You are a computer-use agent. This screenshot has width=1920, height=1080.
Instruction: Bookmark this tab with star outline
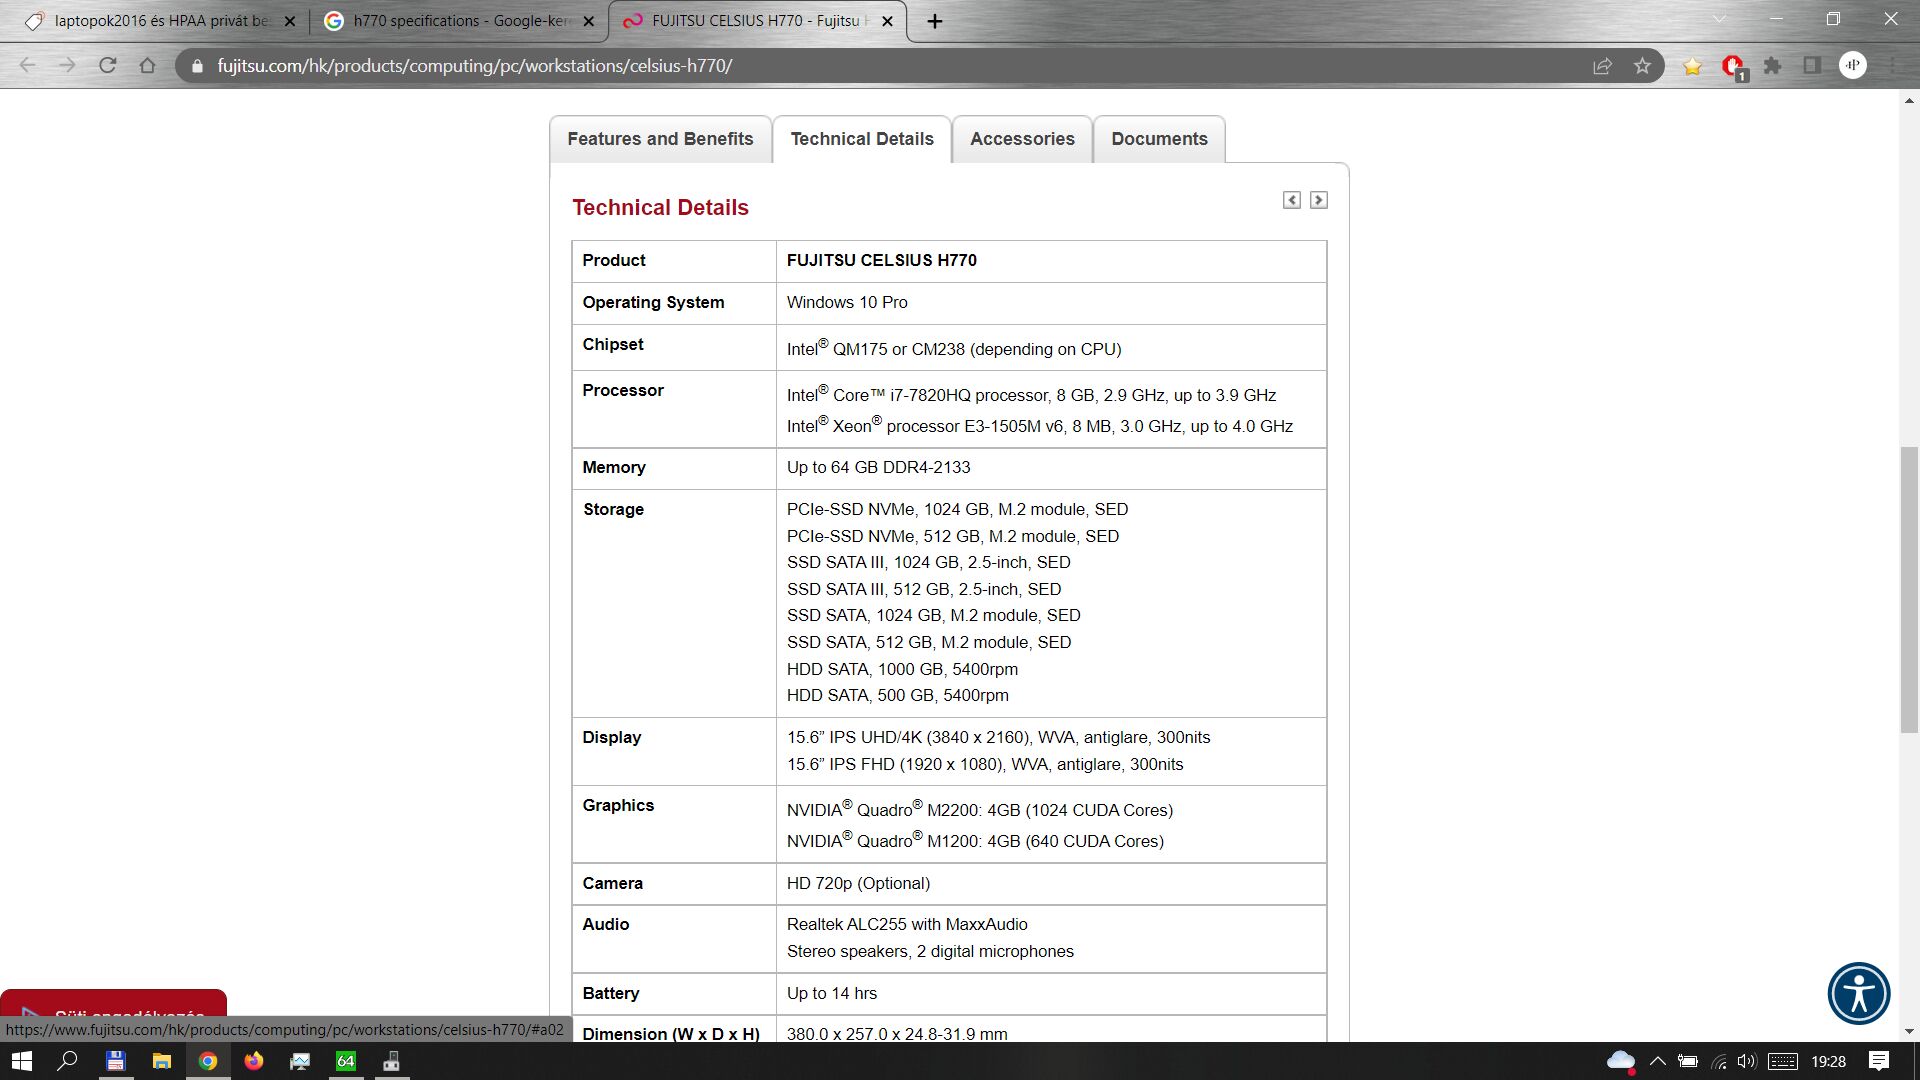point(1642,66)
